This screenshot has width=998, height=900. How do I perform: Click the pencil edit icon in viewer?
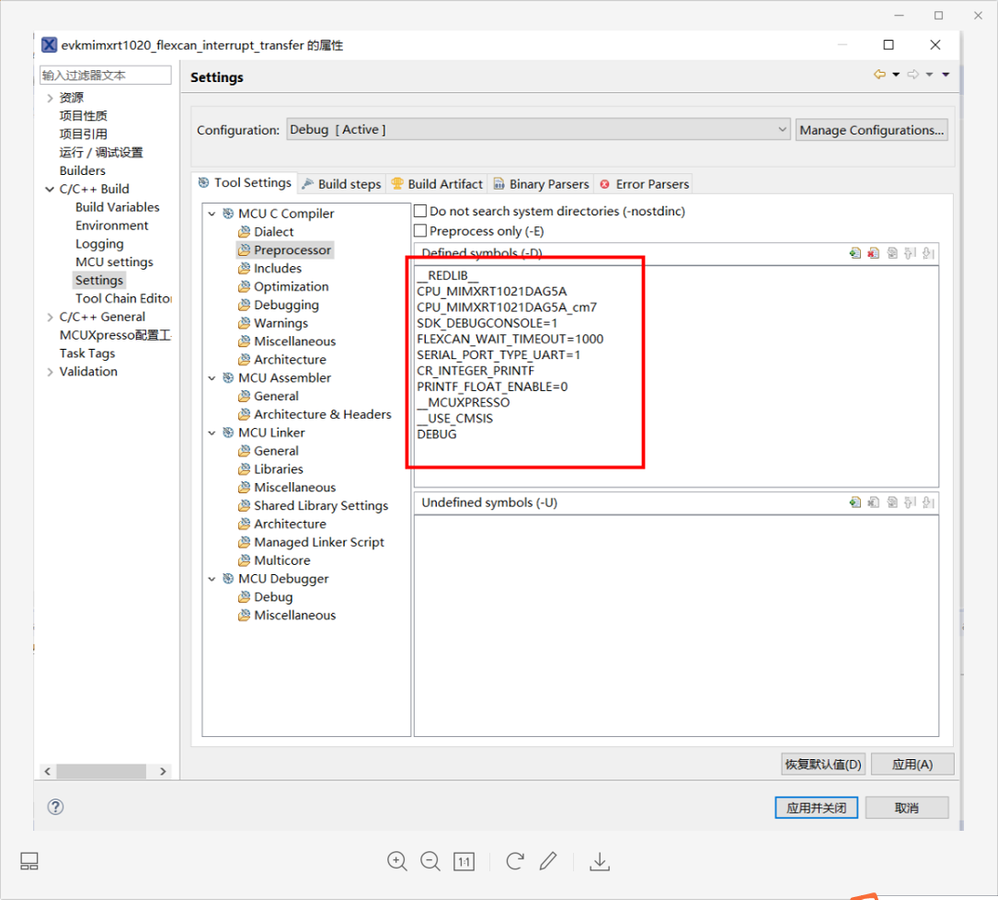548,861
